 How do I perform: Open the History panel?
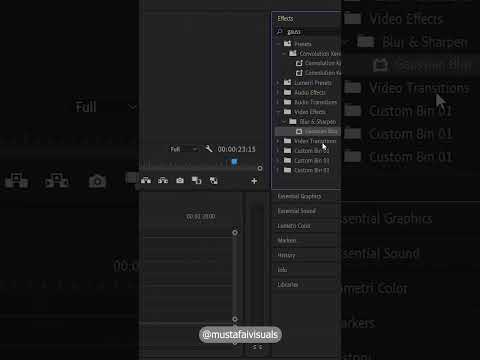point(286,255)
